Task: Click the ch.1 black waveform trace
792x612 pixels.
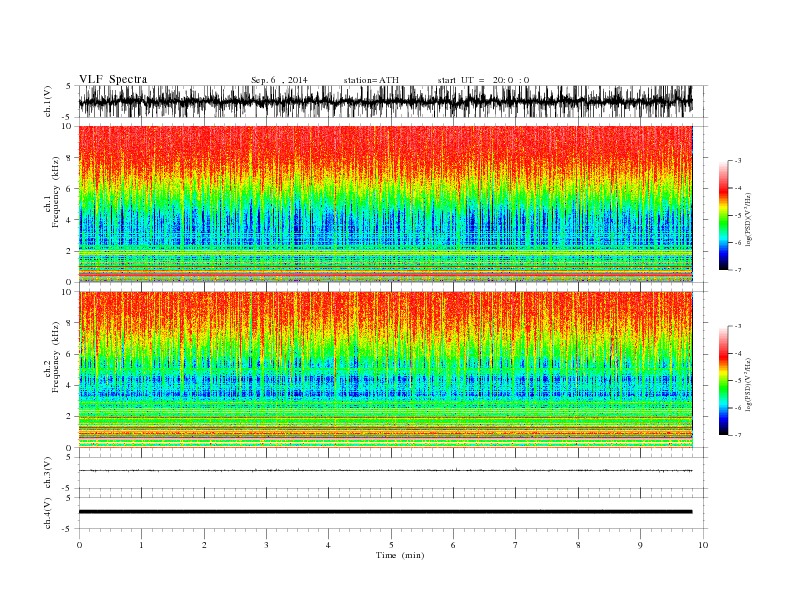Action: (x=385, y=101)
